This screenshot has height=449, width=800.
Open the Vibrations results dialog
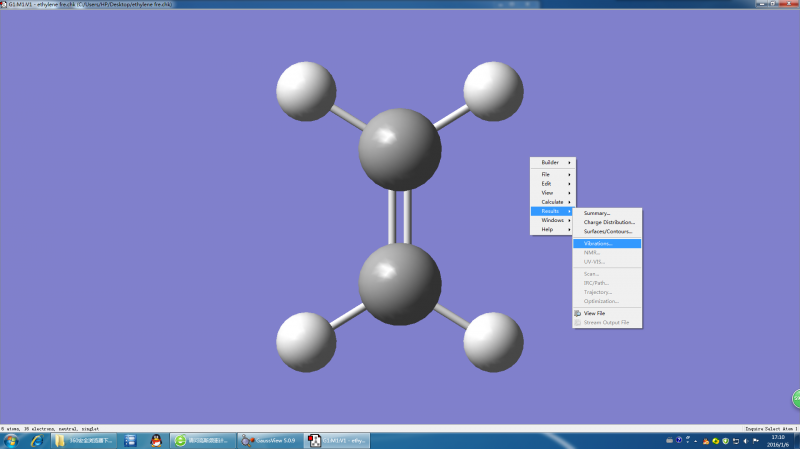pyautogui.click(x=598, y=243)
